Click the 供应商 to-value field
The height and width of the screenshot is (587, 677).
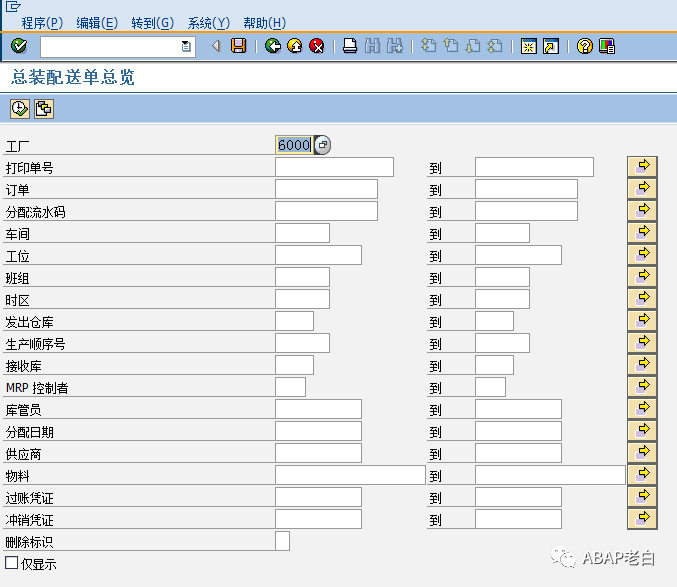click(x=518, y=453)
